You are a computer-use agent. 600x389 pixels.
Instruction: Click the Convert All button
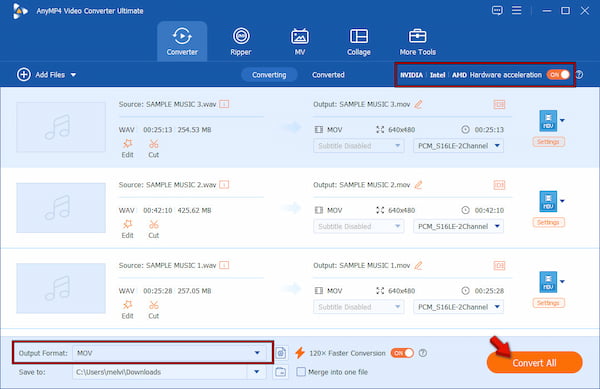[535, 363]
